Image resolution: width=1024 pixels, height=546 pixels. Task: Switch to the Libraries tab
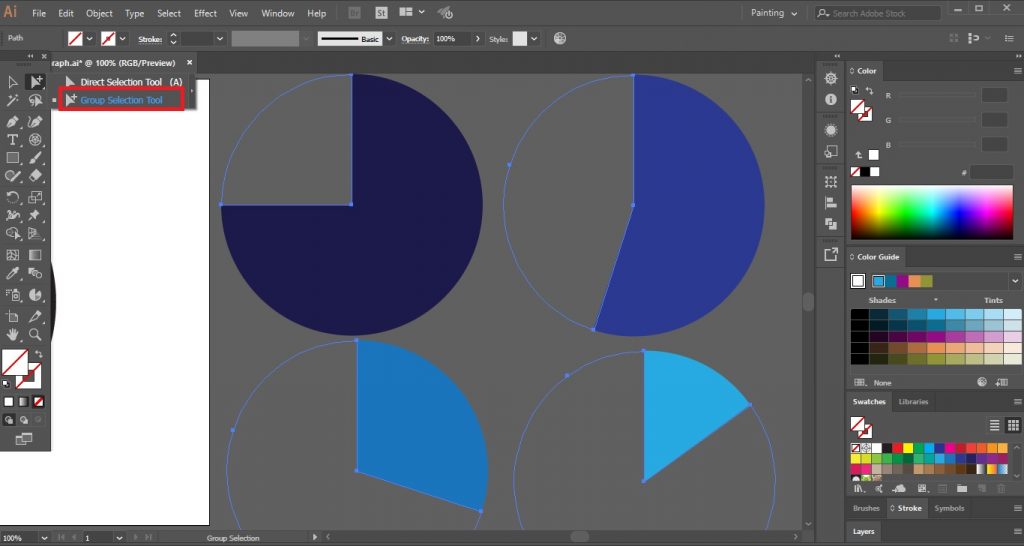[x=913, y=402]
